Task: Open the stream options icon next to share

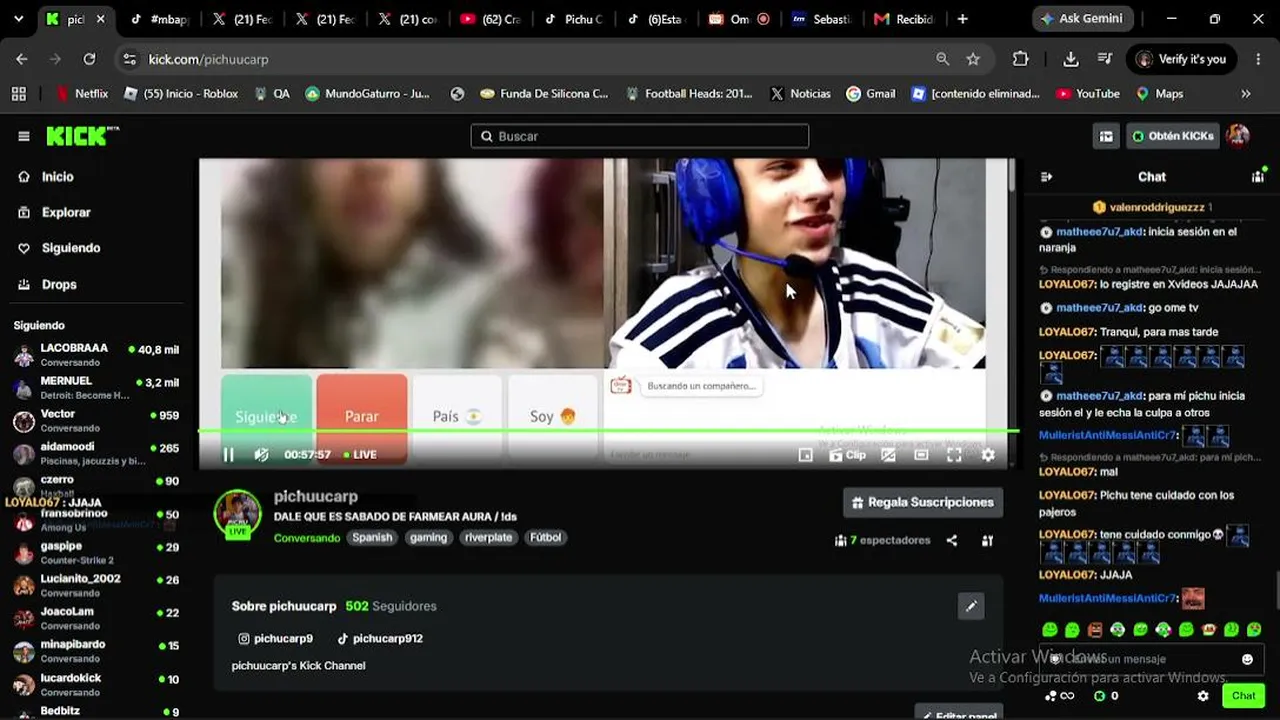Action: pos(987,541)
